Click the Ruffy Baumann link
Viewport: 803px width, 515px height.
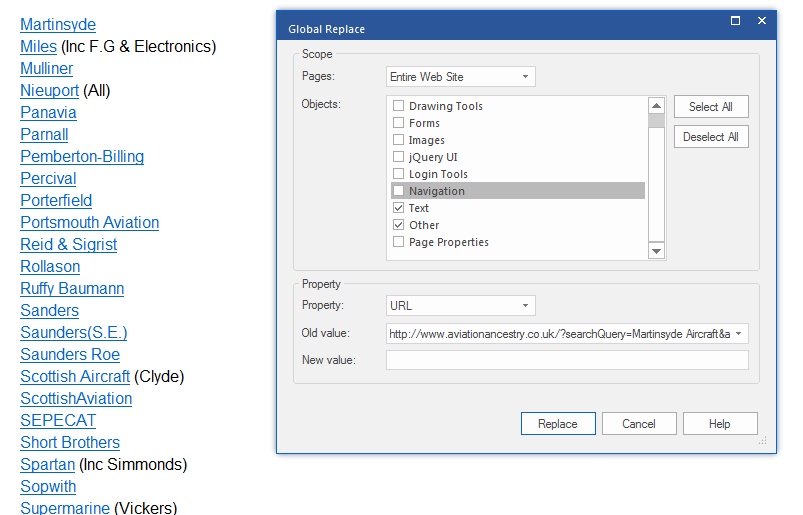(x=72, y=289)
